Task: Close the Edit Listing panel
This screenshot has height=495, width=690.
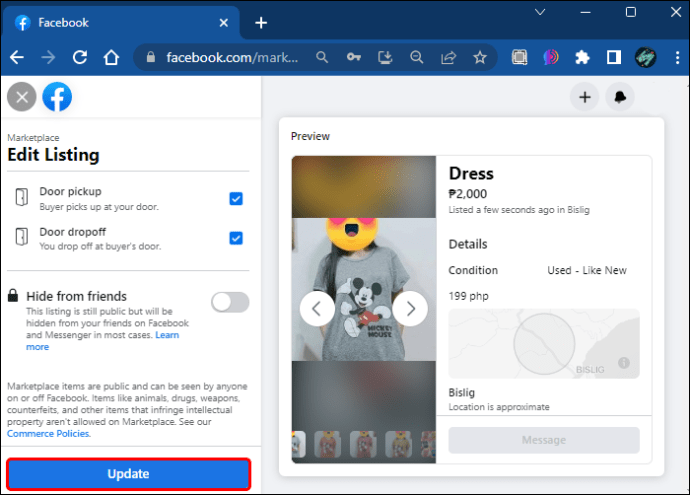Action: [x=22, y=97]
